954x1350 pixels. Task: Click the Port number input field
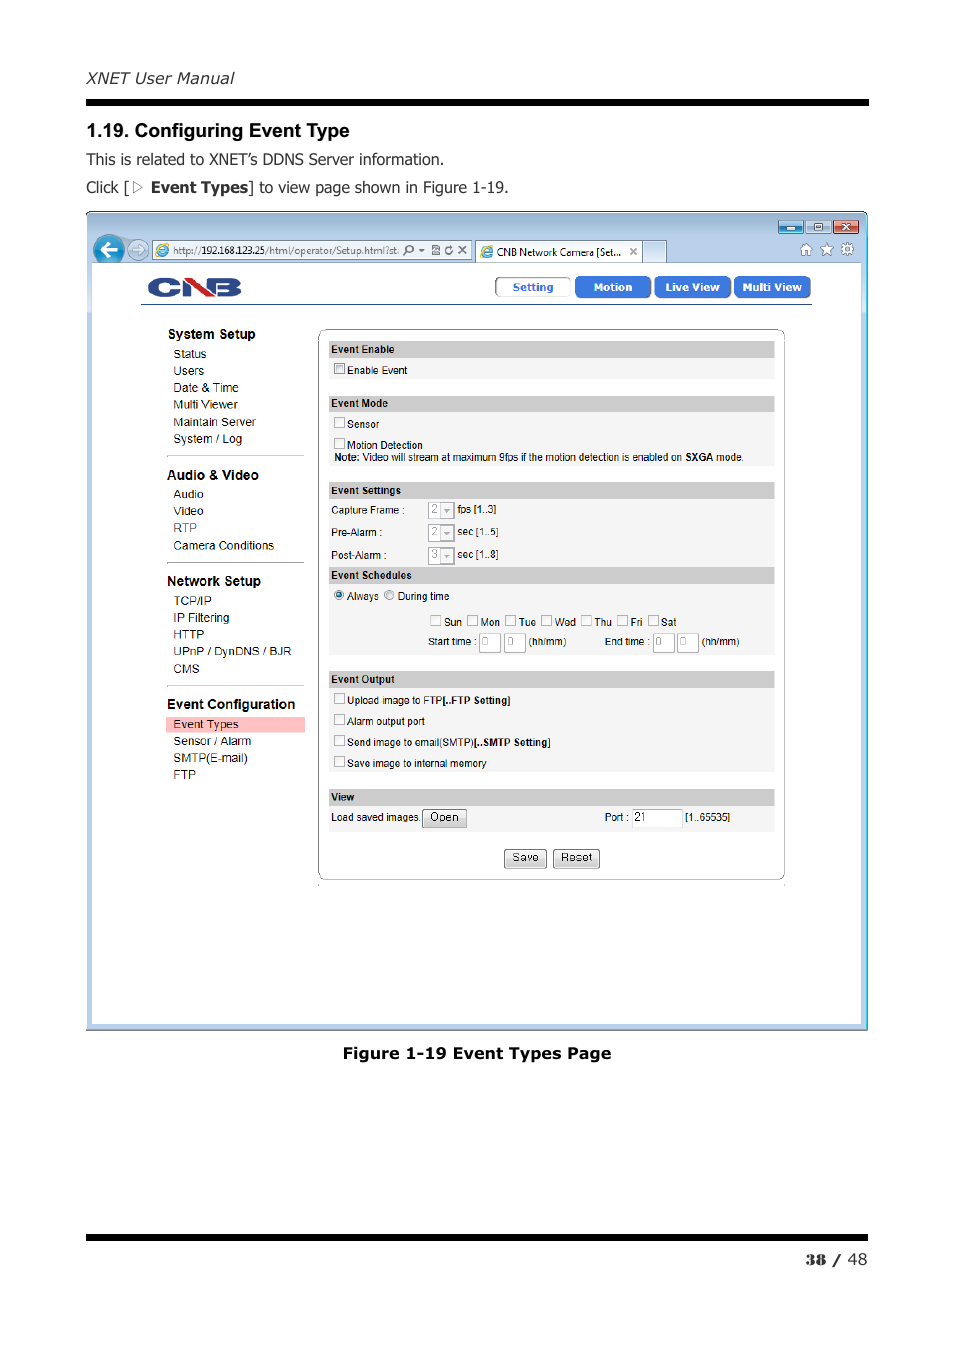pyautogui.click(x=657, y=818)
